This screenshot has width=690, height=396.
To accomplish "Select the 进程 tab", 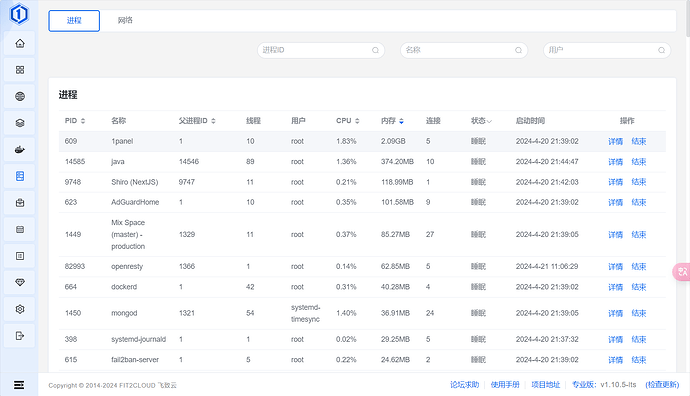I will (x=74, y=21).
